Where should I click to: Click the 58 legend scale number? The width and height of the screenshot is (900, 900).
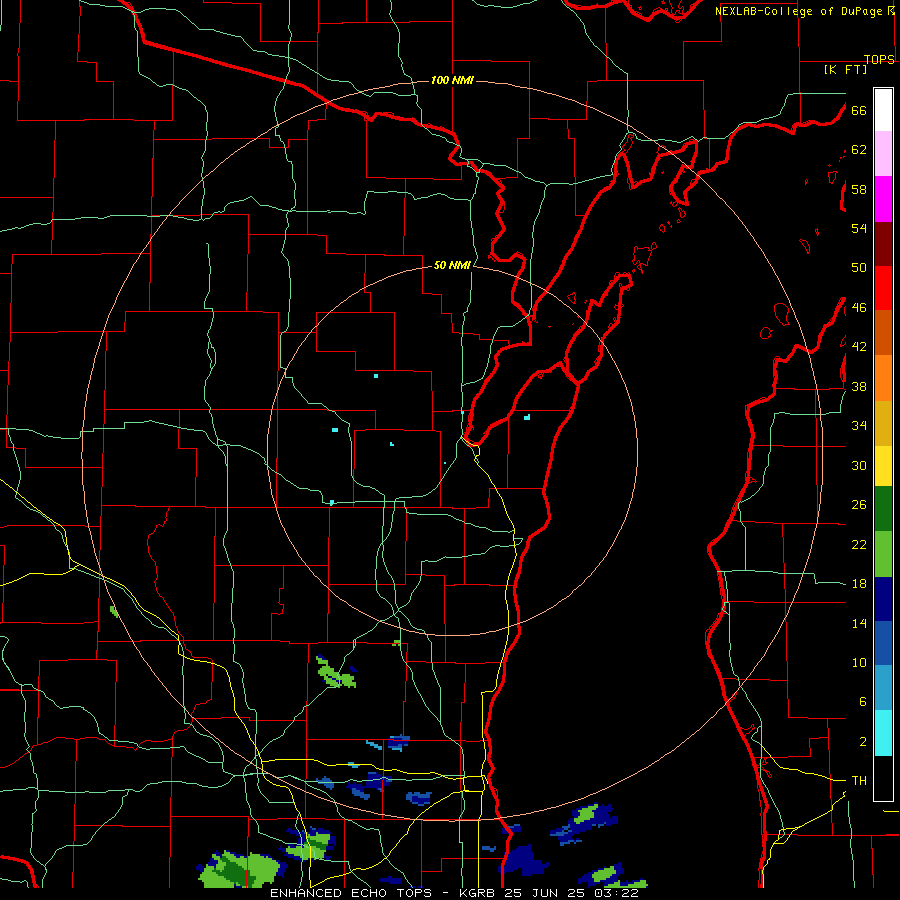[x=859, y=189]
